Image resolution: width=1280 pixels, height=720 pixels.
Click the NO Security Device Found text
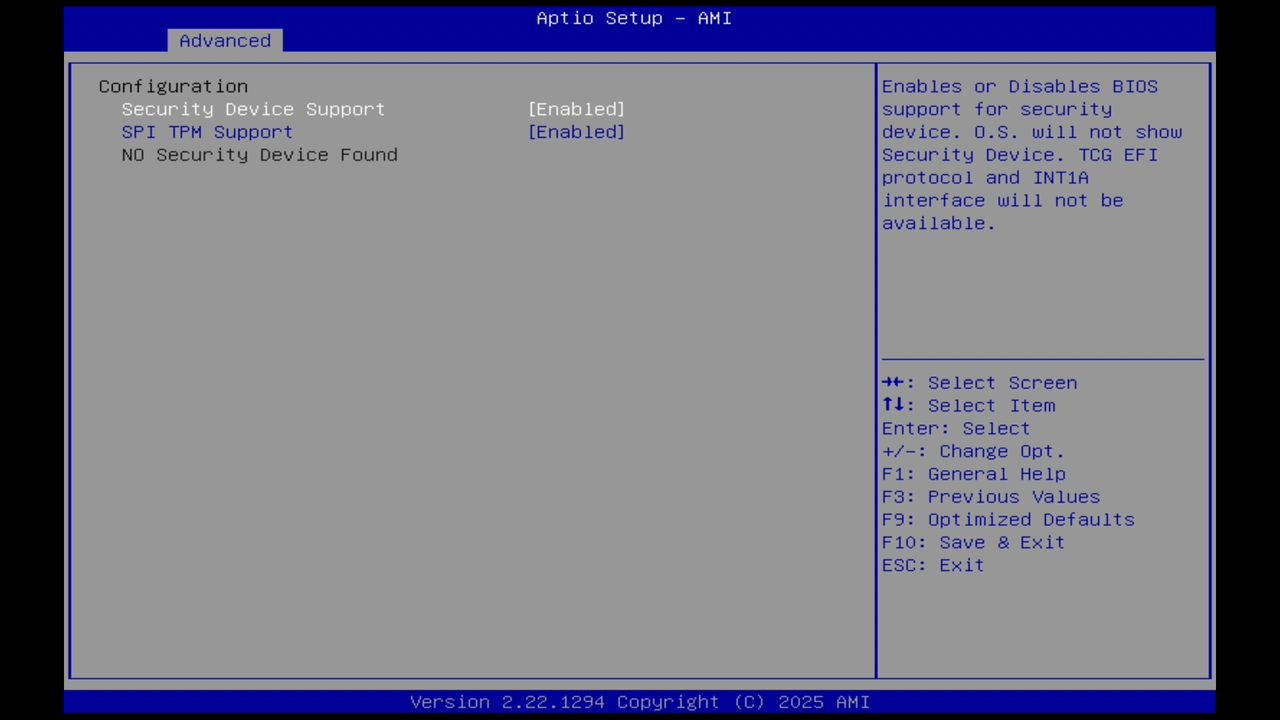(x=259, y=154)
